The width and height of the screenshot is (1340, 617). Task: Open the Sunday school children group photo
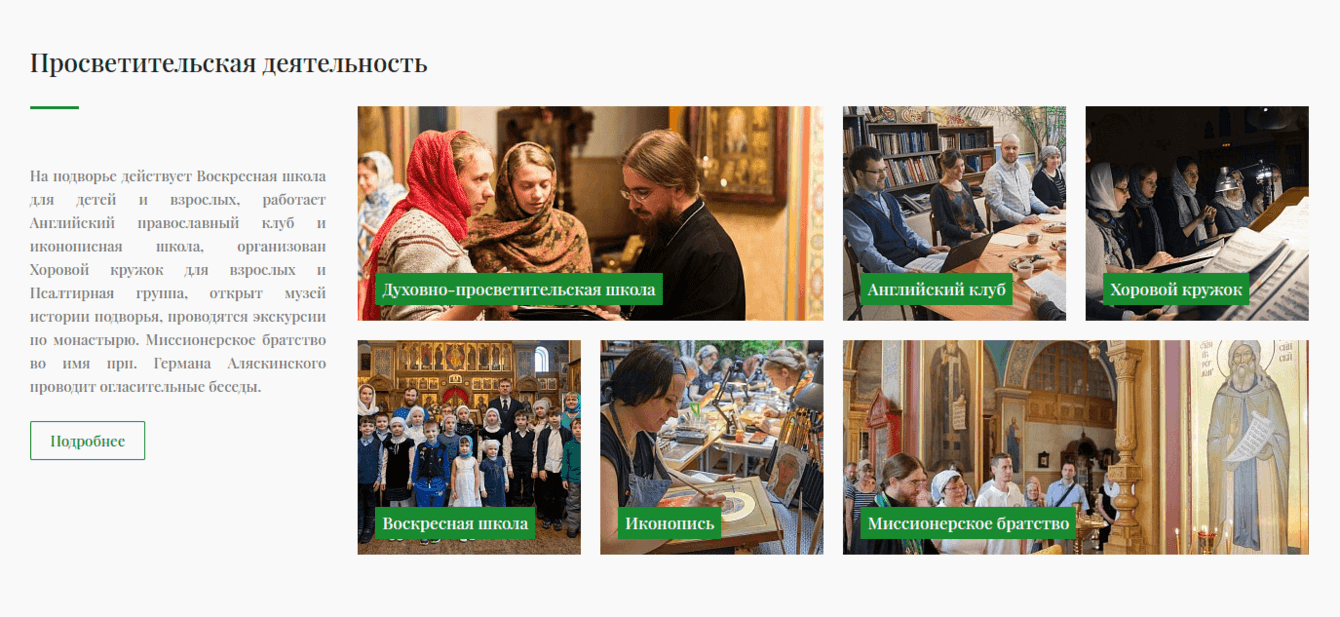[x=469, y=447]
